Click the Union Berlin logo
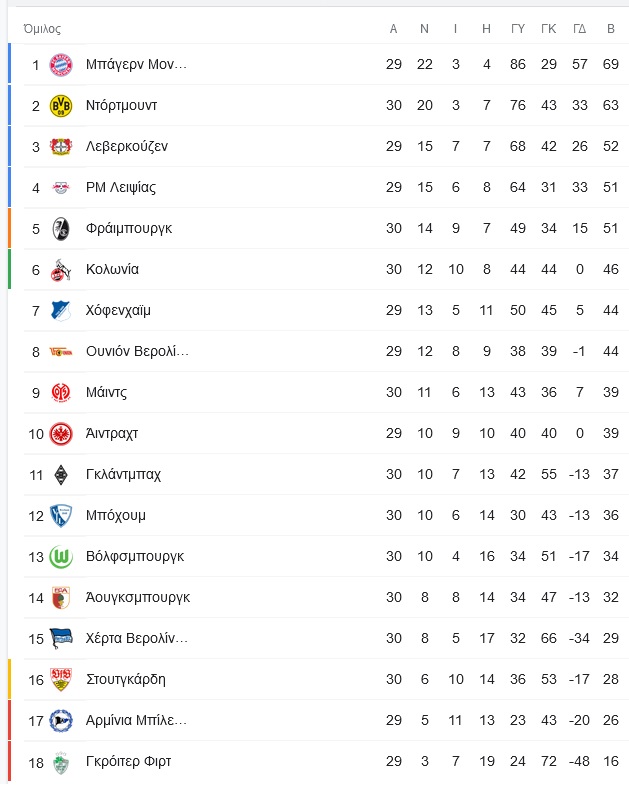The height and width of the screenshot is (796, 629). pos(61,352)
